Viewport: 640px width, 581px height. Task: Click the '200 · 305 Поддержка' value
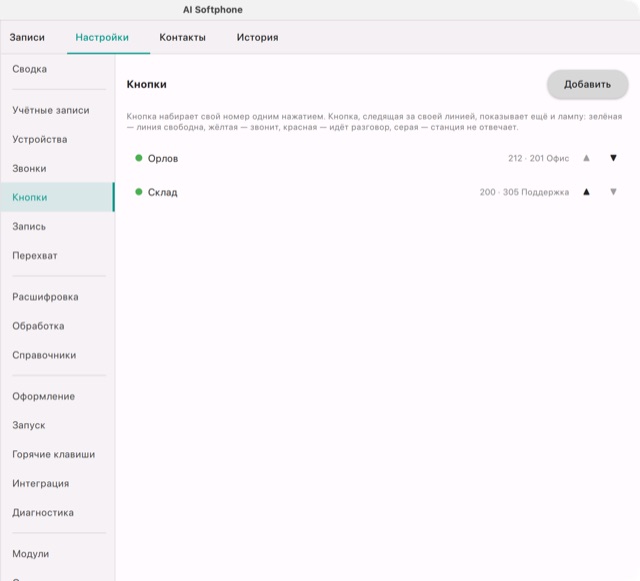(x=524, y=192)
